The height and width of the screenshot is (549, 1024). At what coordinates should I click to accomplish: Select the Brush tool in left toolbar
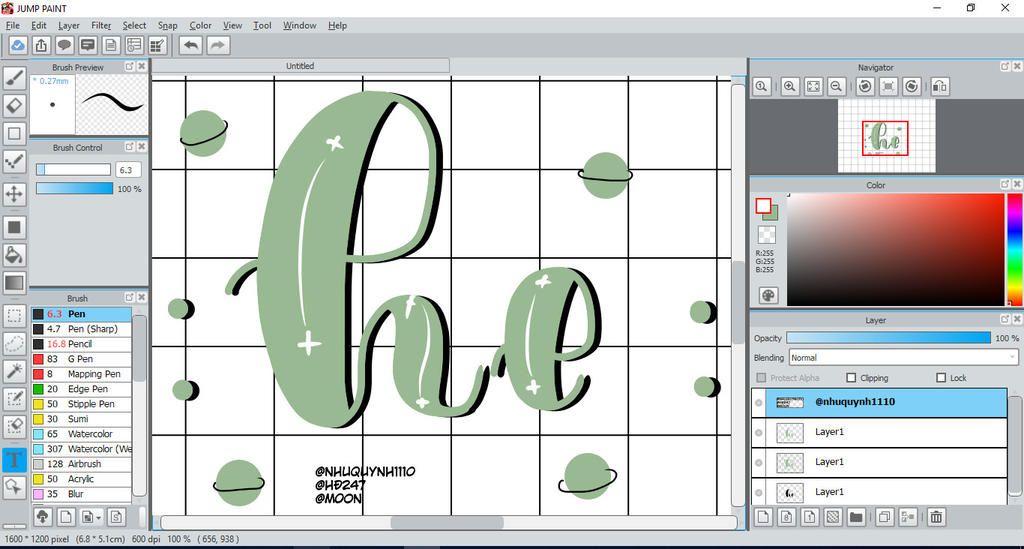(14, 78)
